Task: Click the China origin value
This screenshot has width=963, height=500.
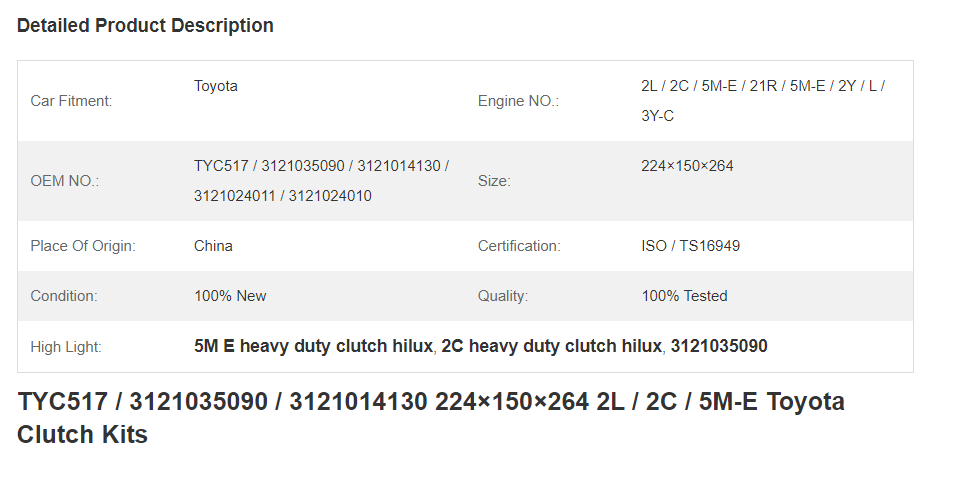Action: click(213, 246)
